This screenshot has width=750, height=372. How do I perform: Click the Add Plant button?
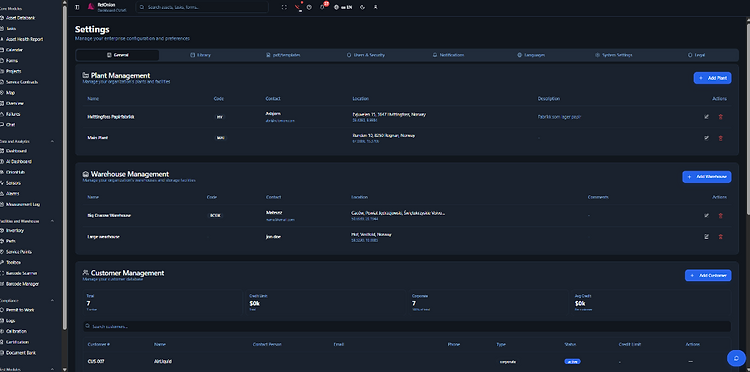pos(712,78)
